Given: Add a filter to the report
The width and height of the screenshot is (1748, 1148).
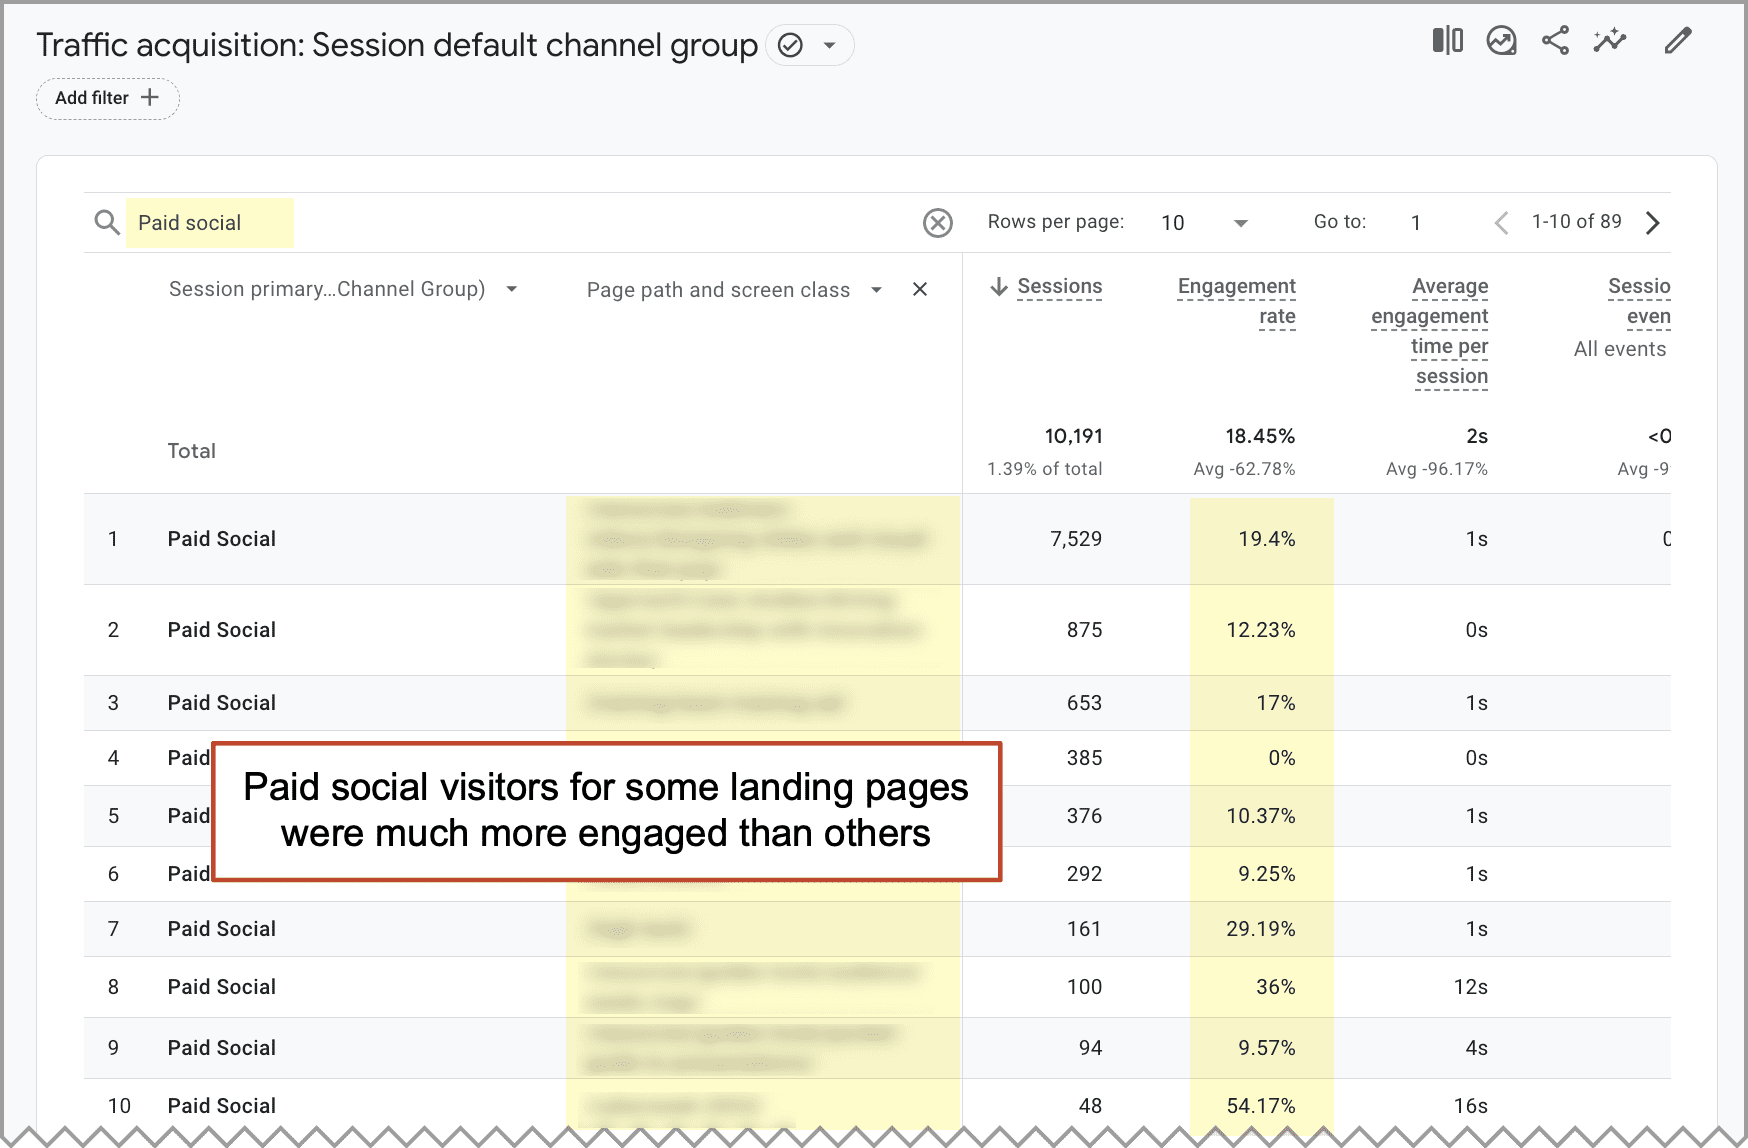Looking at the screenshot, I should click(x=108, y=98).
